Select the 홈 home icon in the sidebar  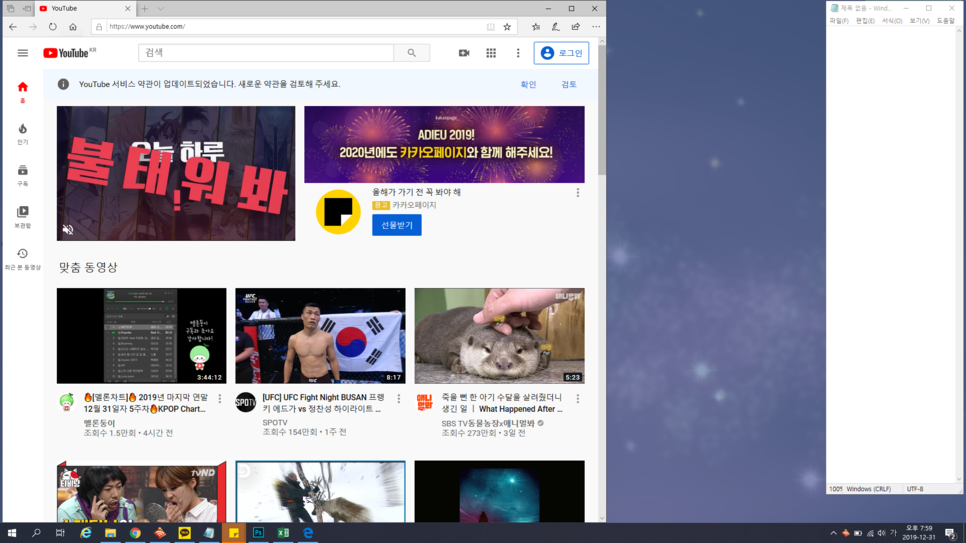point(23,91)
